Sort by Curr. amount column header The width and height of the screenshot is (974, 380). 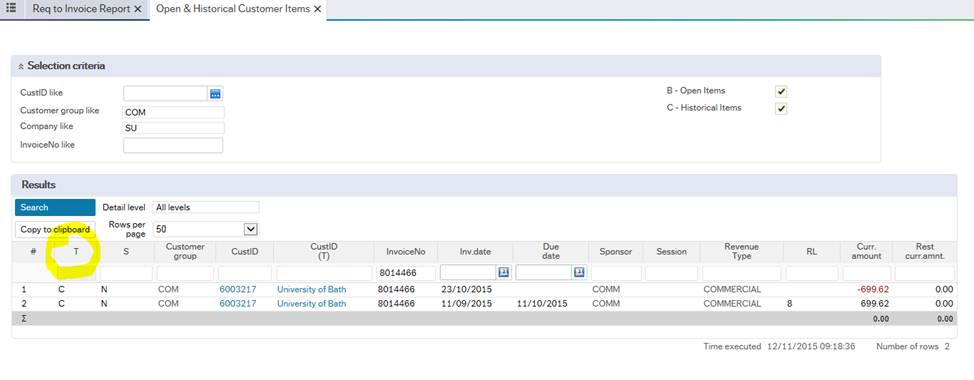tap(866, 251)
